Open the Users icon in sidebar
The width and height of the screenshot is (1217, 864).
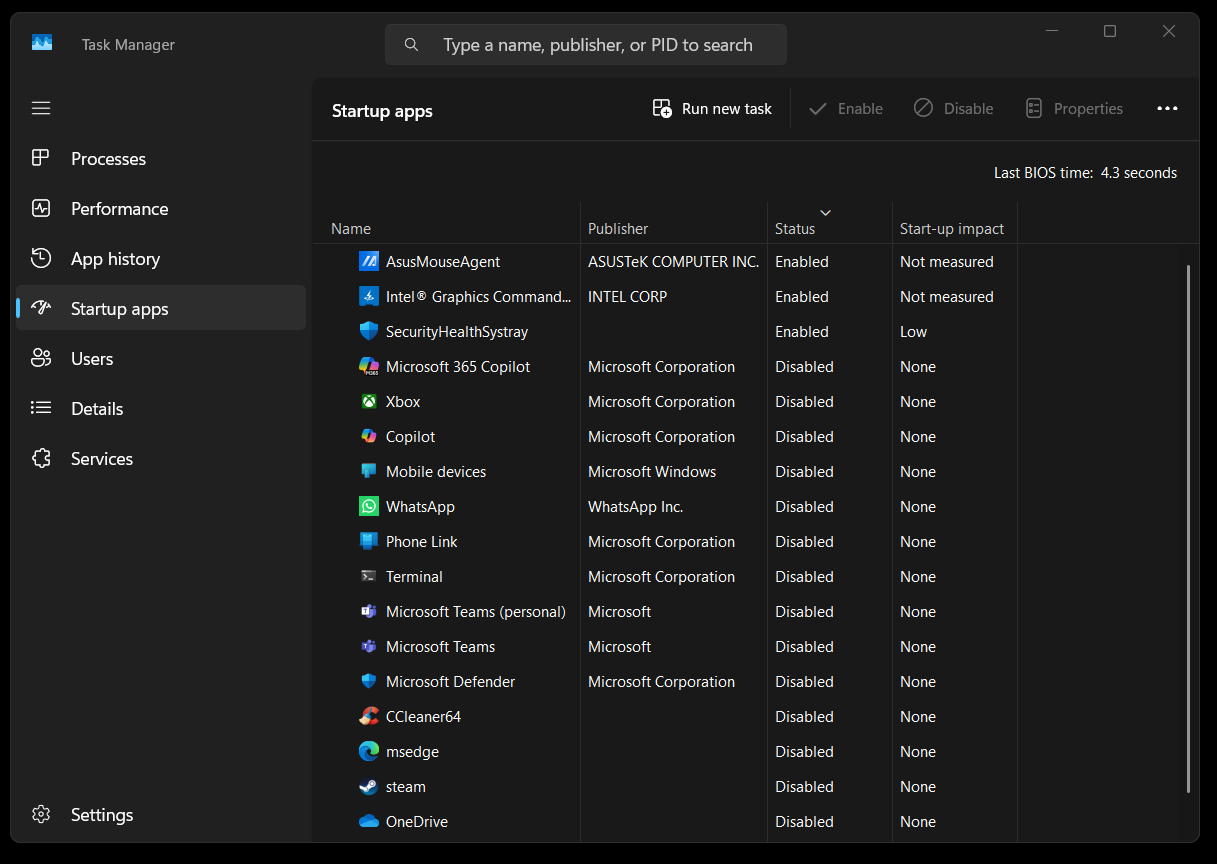41,359
